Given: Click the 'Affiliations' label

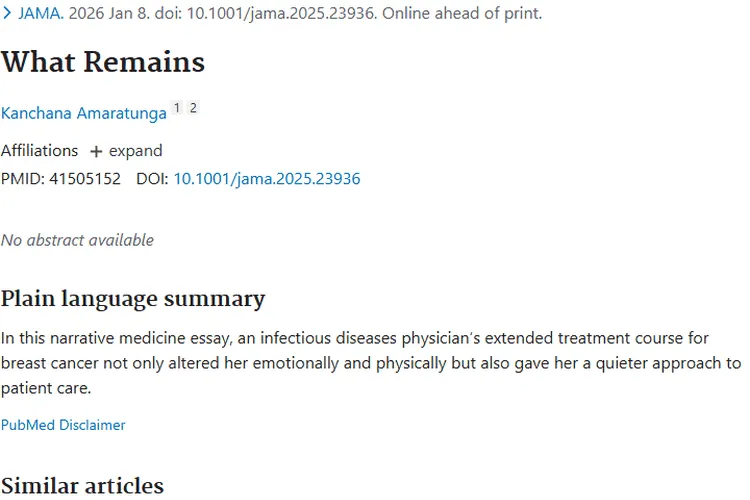Looking at the screenshot, I should (x=39, y=151).
